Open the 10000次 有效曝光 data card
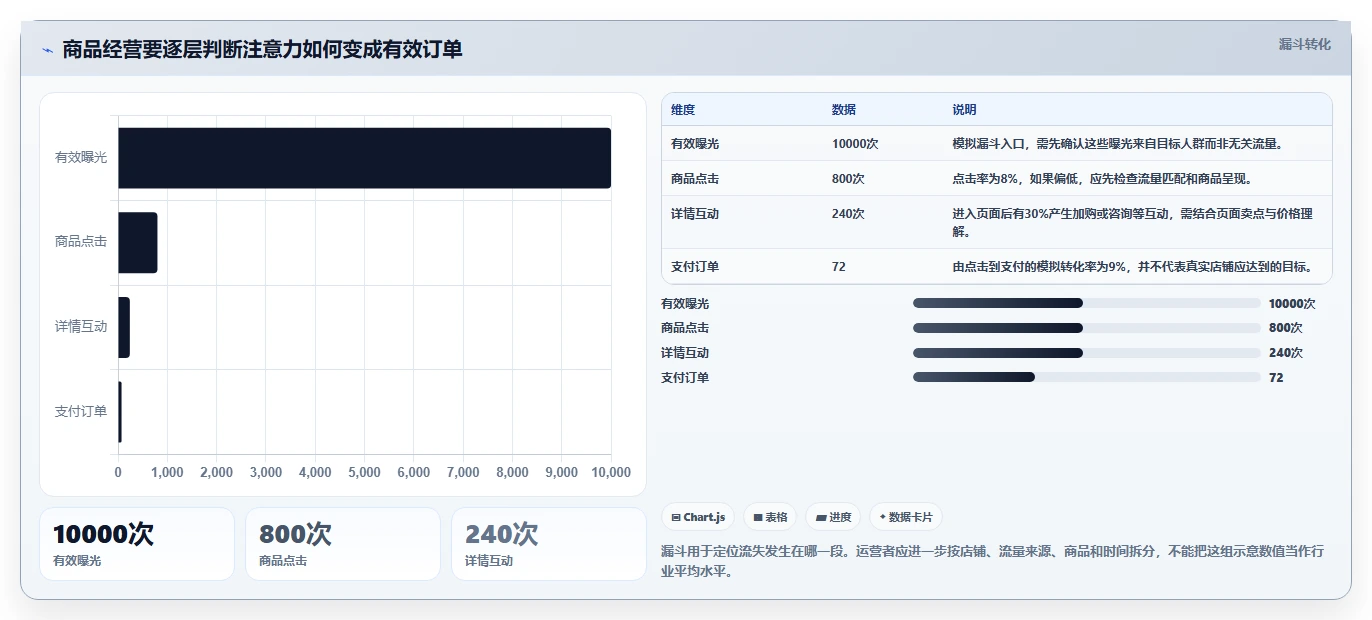 [137, 544]
